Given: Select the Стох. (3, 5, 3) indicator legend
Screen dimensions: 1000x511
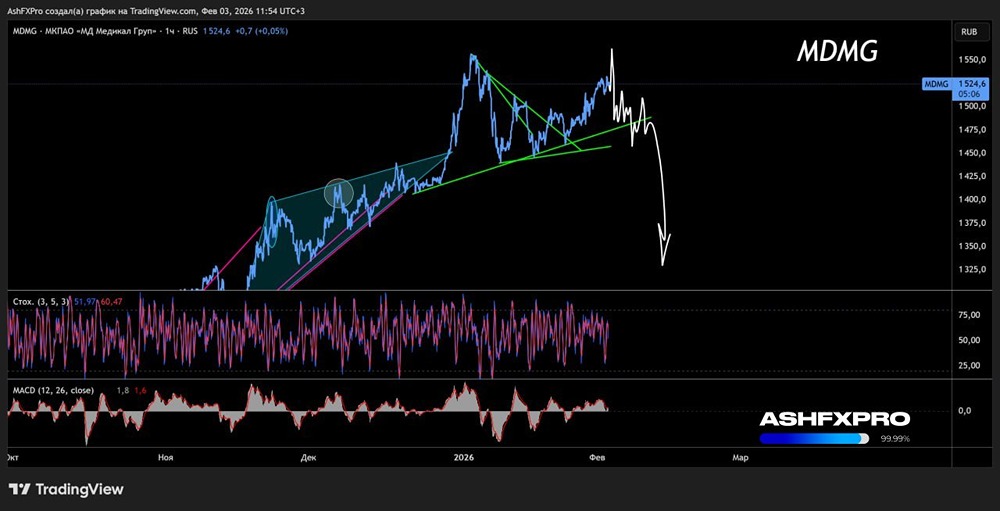Looking at the screenshot, I should [x=42, y=300].
